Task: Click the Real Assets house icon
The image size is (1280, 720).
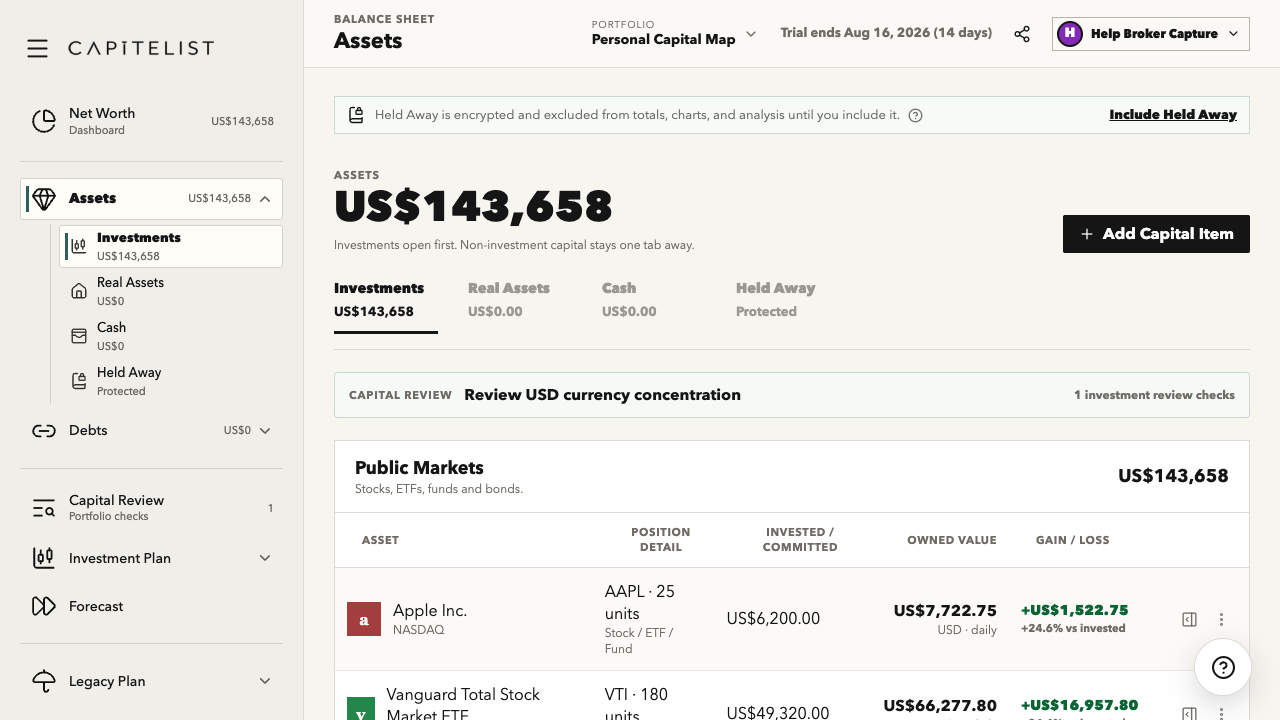Action: 79,291
